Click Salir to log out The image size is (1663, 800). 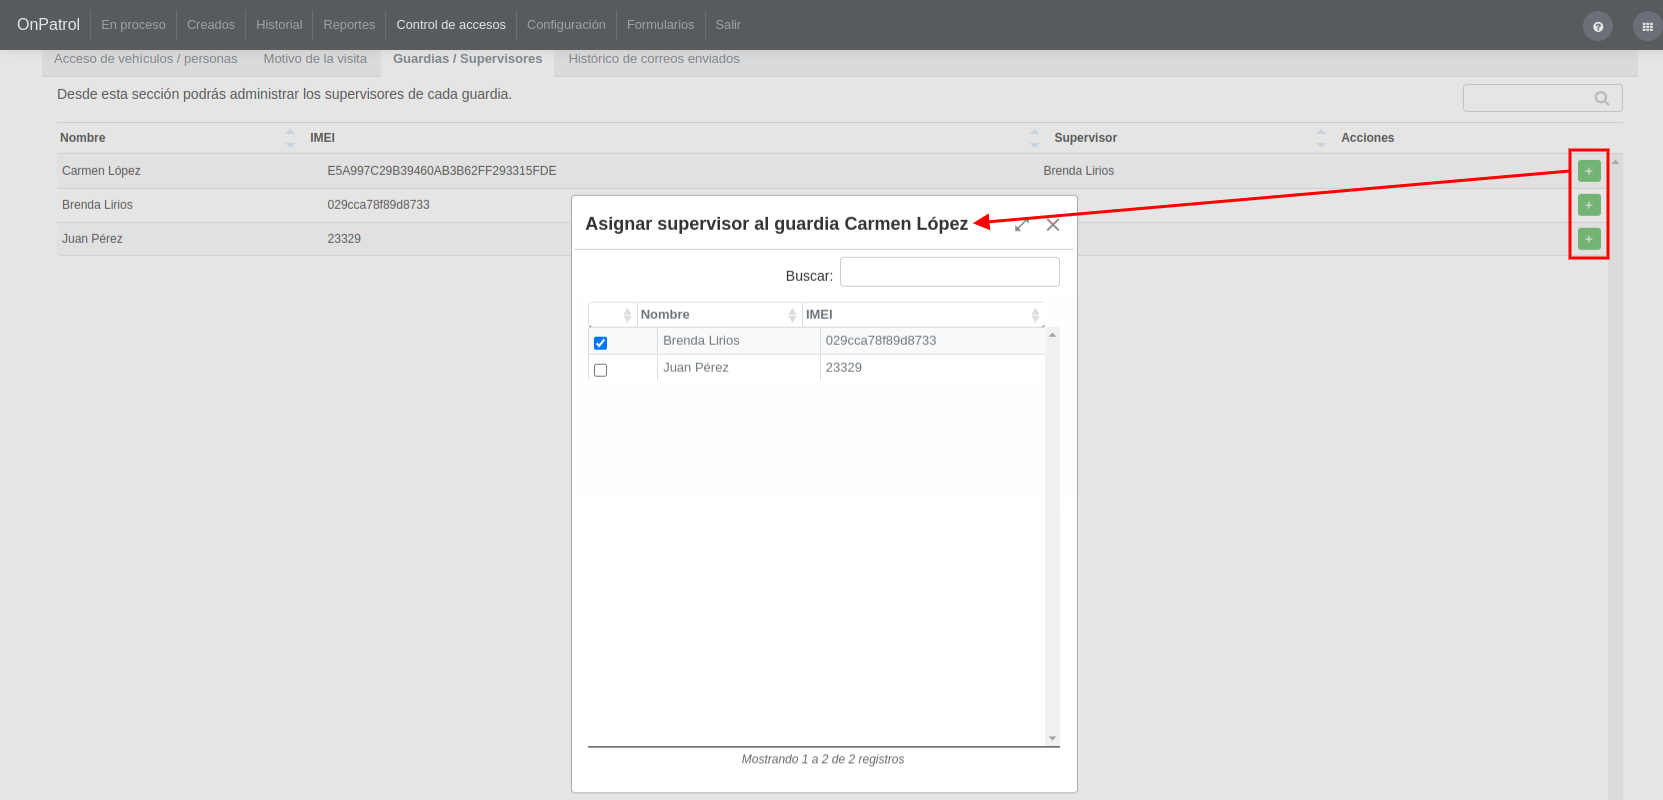pyautogui.click(x=728, y=25)
